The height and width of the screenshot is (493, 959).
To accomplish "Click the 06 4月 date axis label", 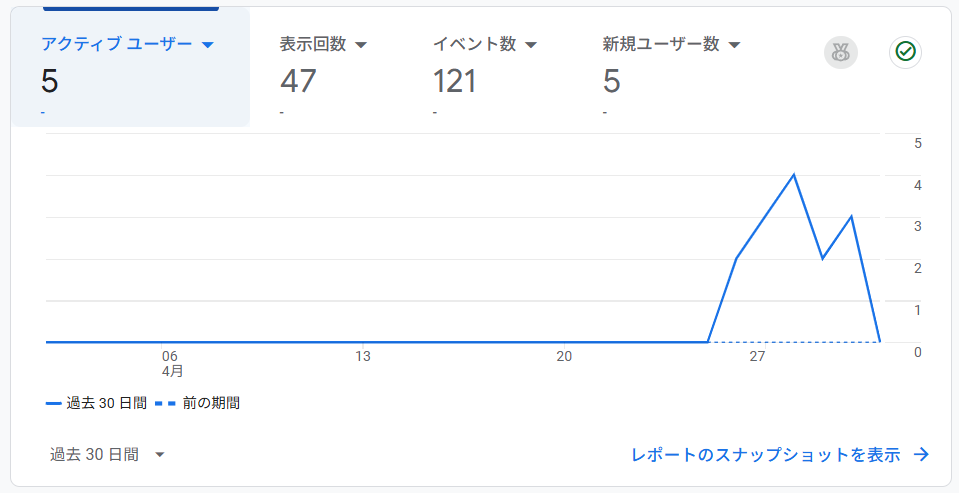I will (172, 363).
